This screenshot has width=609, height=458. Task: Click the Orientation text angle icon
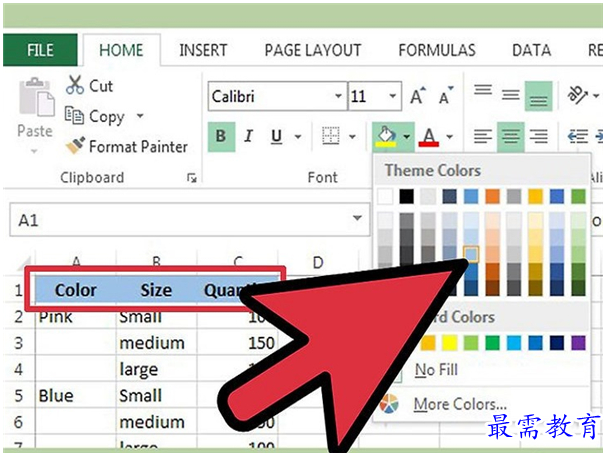click(x=577, y=95)
